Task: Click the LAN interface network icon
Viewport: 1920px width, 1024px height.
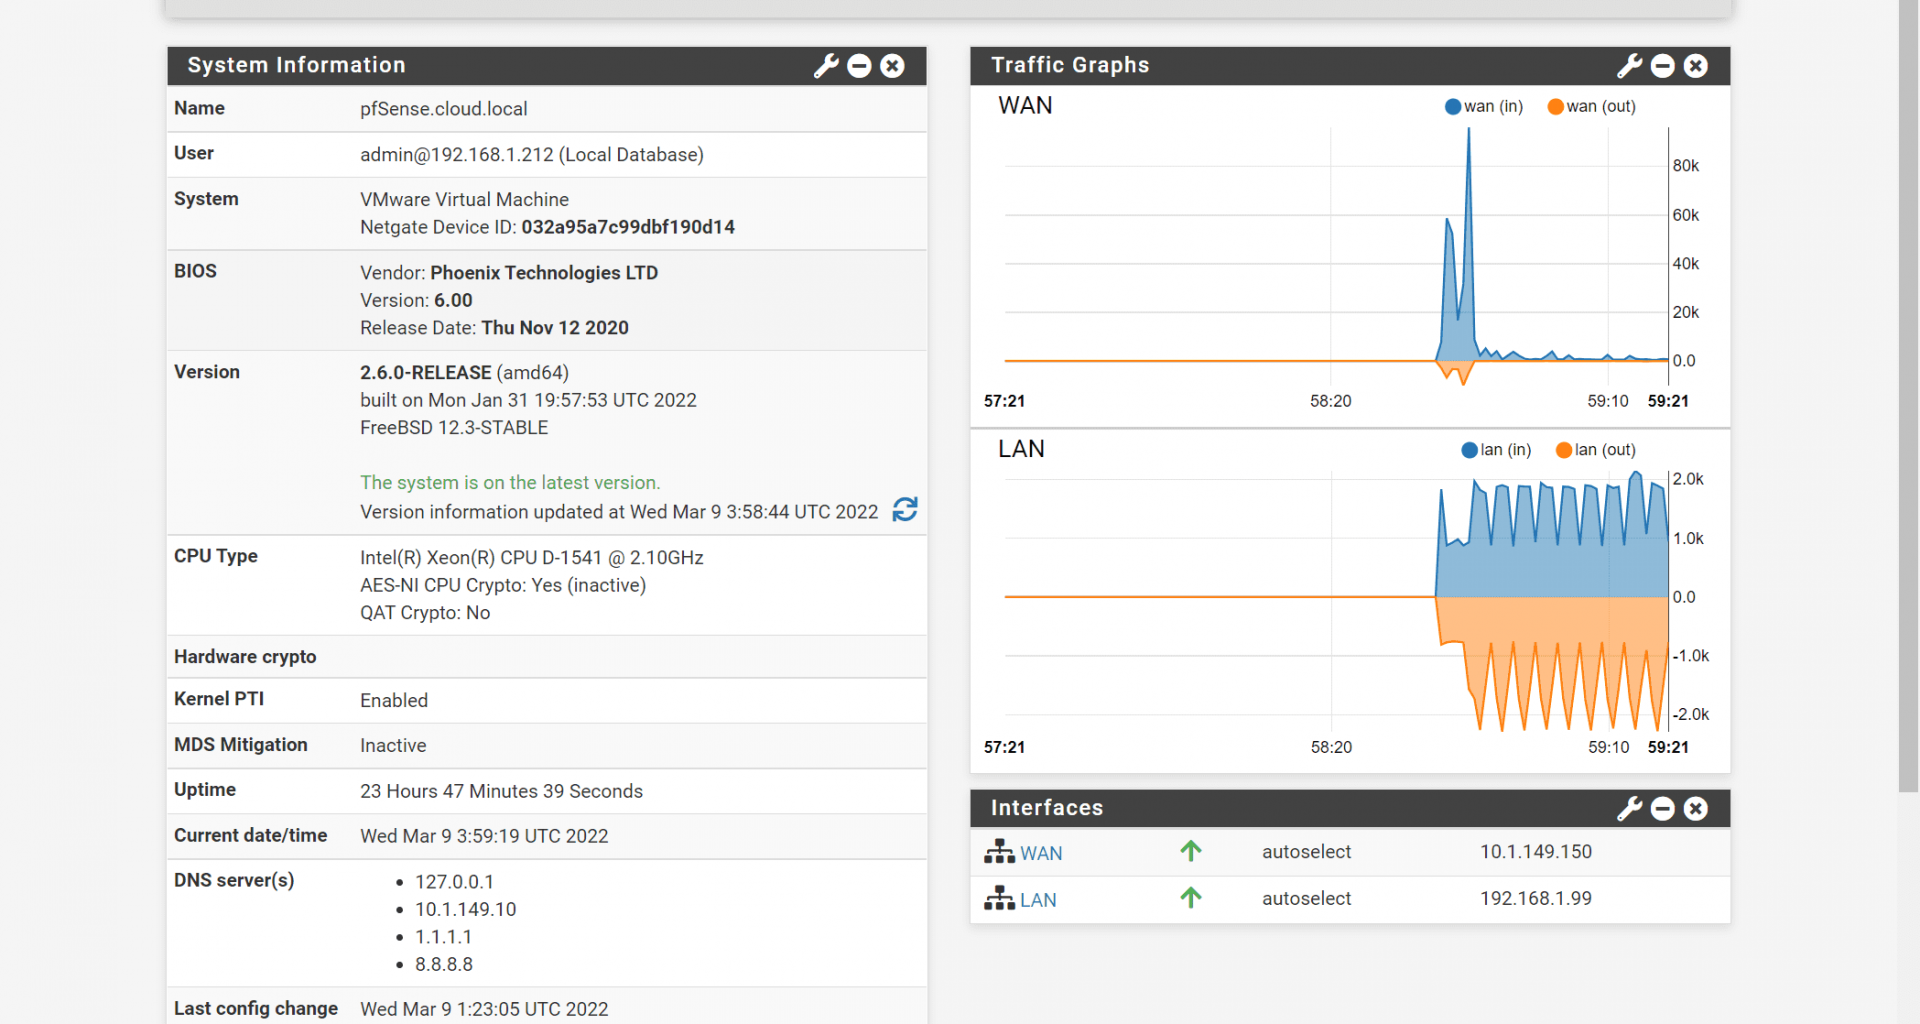Action: click(x=999, y=899)
